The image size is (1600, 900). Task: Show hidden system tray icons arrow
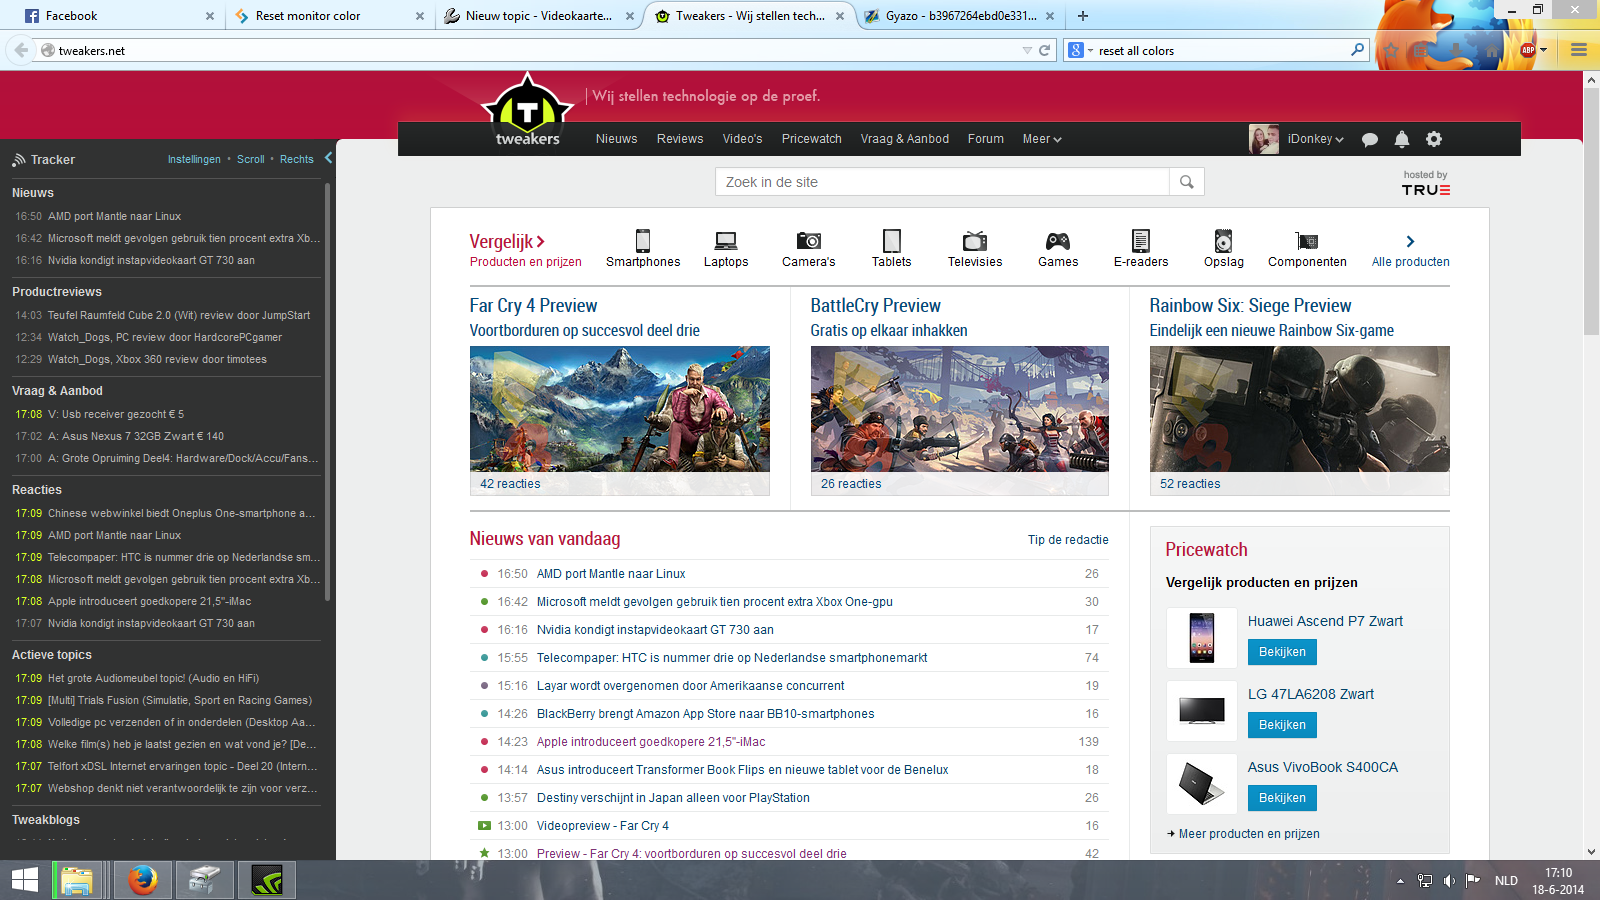1400,881
